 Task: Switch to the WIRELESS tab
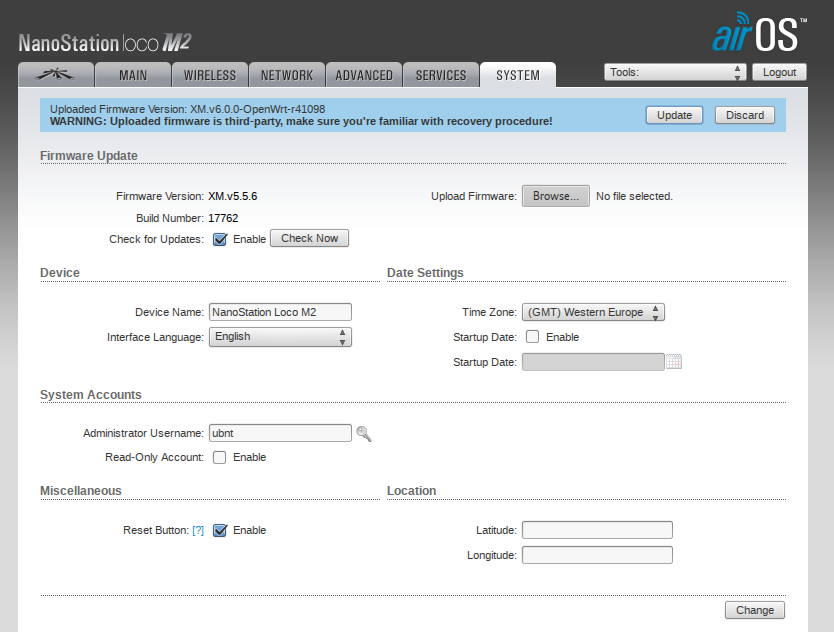coord(210,75)
